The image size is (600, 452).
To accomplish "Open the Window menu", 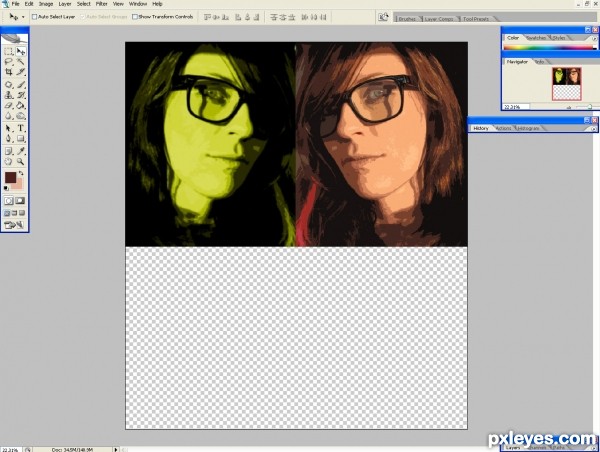I will click(138, 4).
